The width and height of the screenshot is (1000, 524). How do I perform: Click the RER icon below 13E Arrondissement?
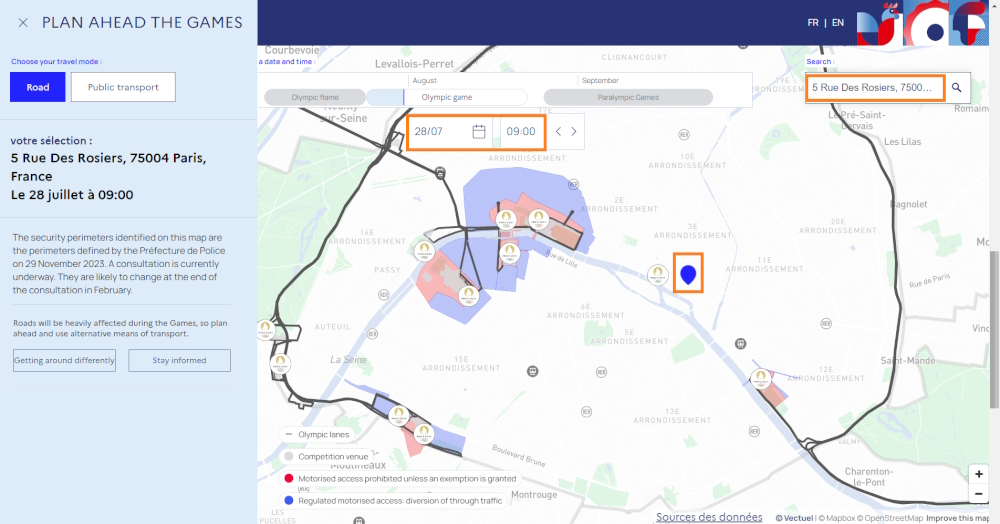click(x=754, y=431)
